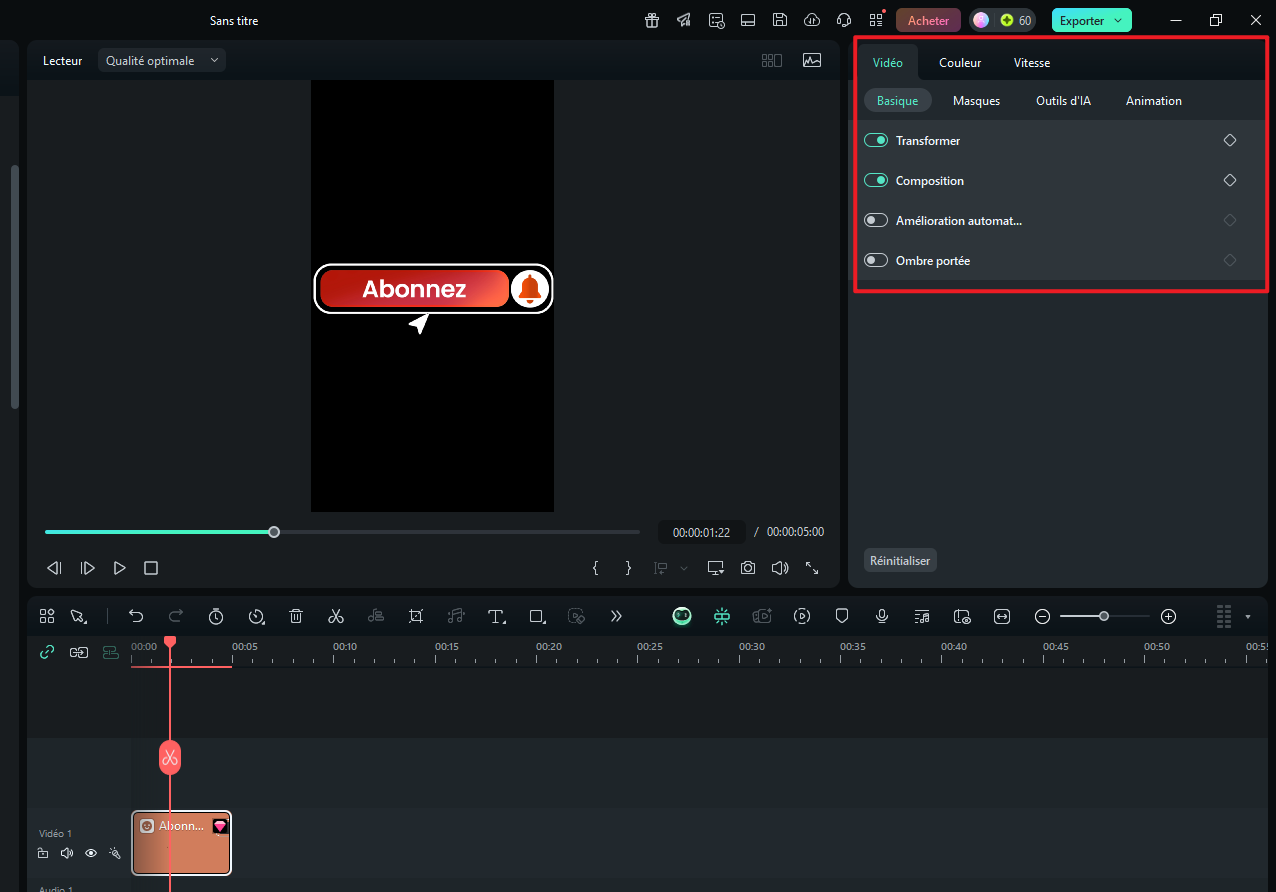Image resolution: width=1276 pixels, height=892 pixels.
Task: Open the speed ramp clock dropdown
Action: tap(256, 616)
